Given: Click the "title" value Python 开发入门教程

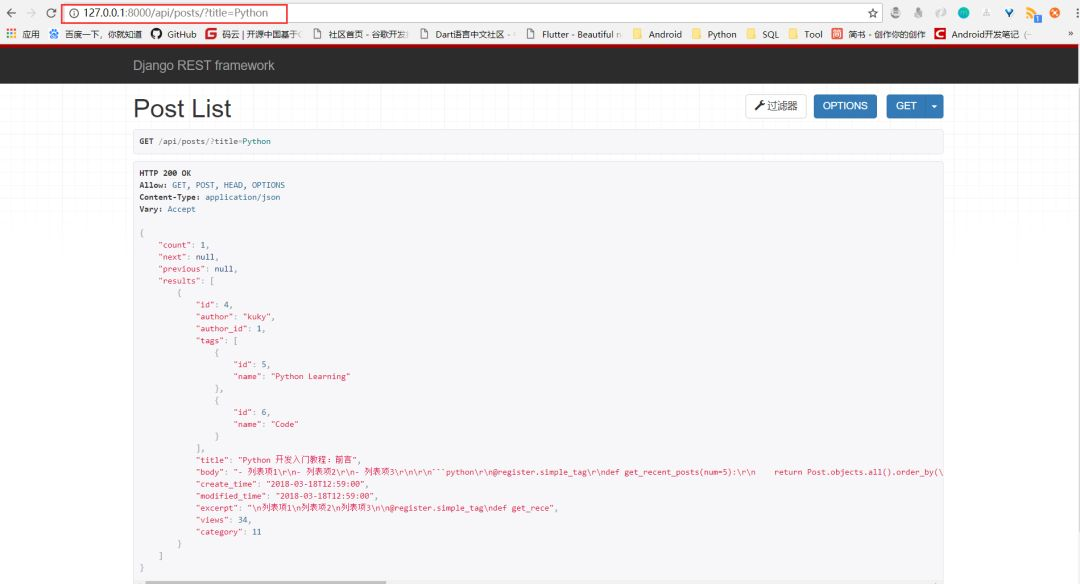Looking at the screenshot, I should 298,460.
